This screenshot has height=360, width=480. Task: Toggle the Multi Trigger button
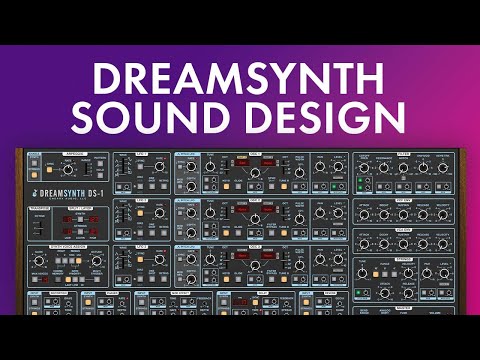97,279
